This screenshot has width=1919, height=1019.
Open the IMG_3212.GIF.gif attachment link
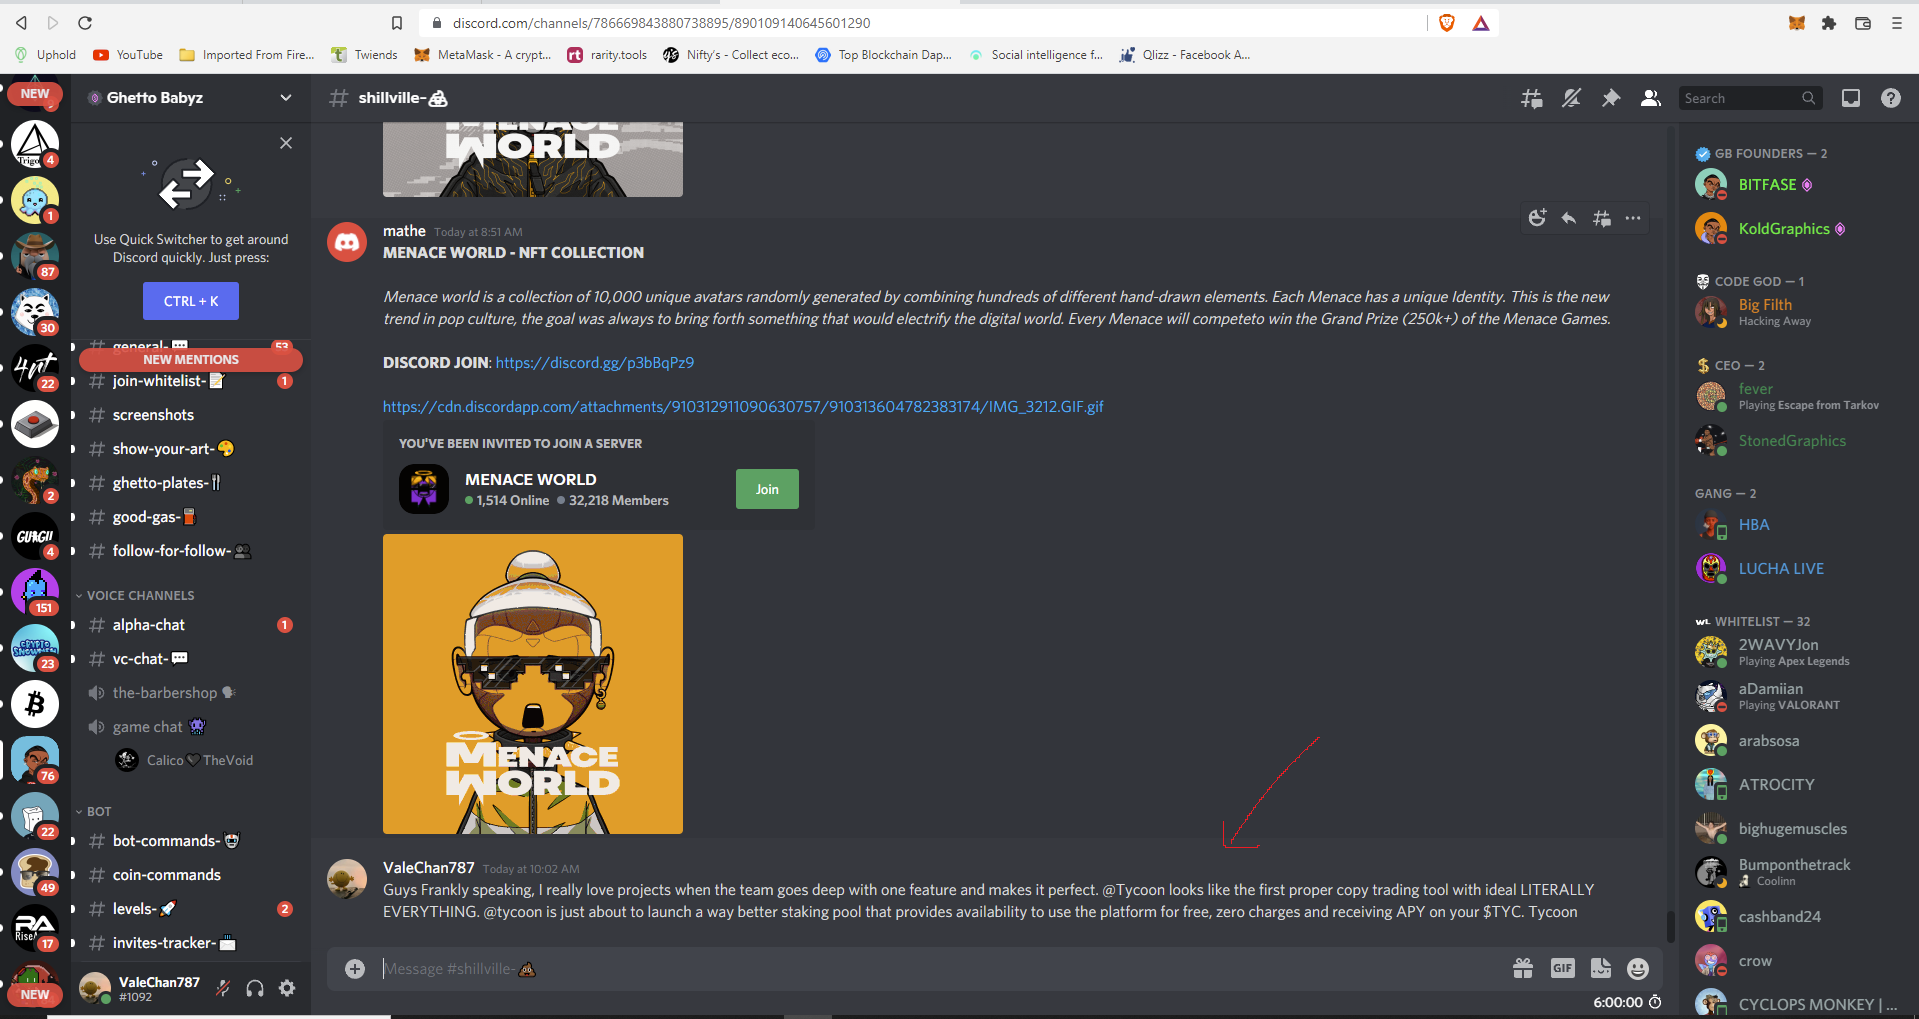[x=743, y=407]
